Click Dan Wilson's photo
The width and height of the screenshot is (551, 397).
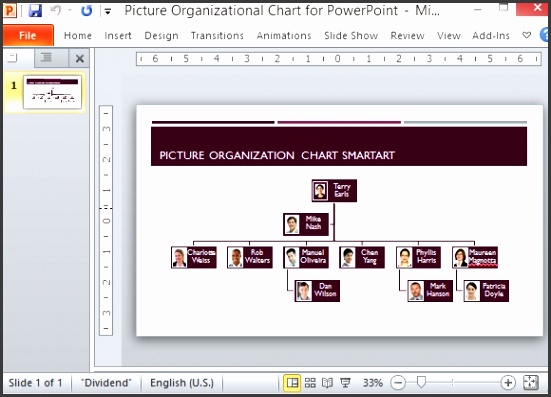[303, 291]
